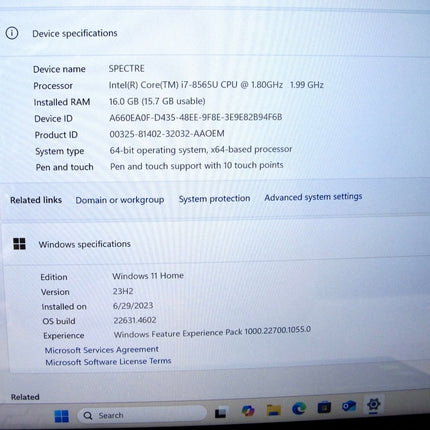Open Domain or workgroup link
The width and height of the screenshot is (430, 430).
(120, 200)
